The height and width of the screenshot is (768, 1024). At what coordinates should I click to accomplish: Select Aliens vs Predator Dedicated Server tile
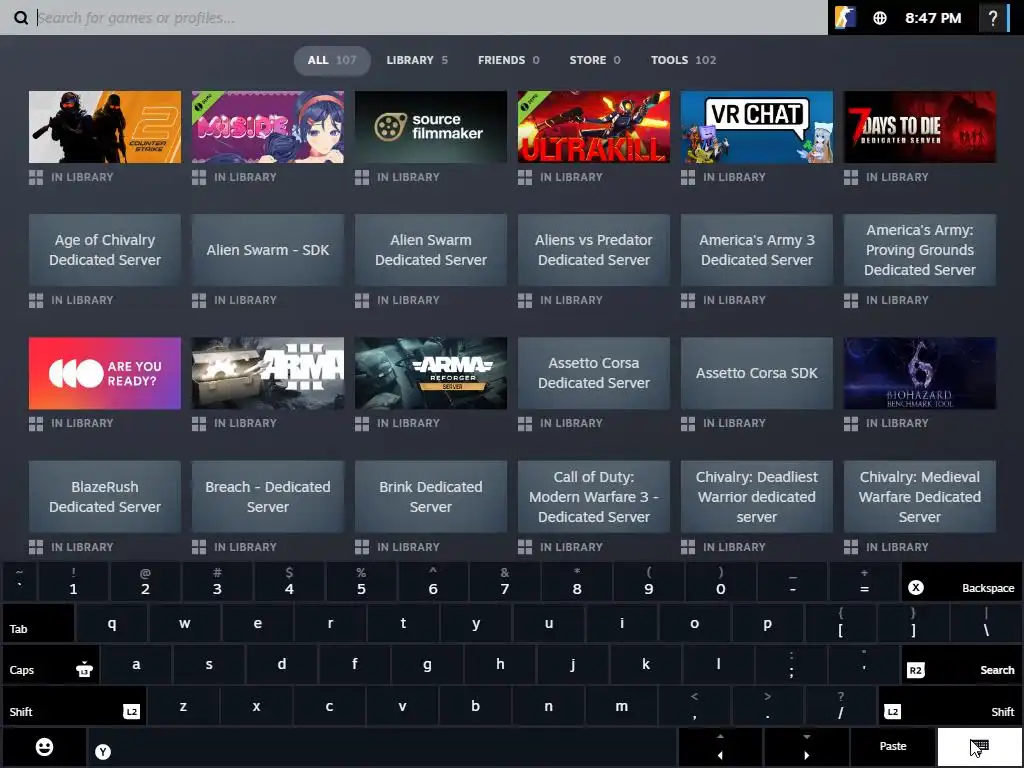click(x=594, y=250)
